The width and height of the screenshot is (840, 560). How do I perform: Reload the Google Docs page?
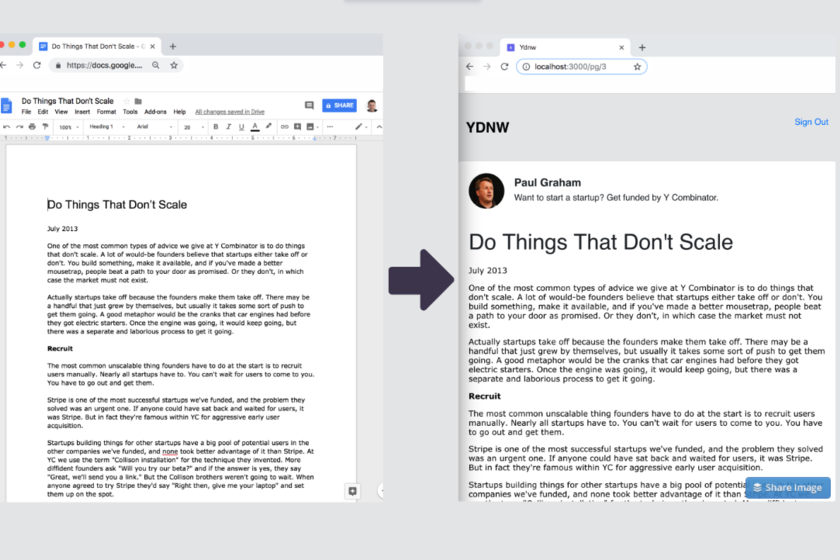[x=37, y=65]
